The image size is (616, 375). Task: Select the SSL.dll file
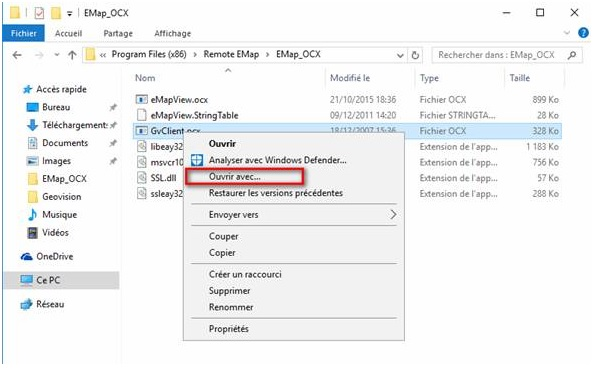tap(163, 178)
